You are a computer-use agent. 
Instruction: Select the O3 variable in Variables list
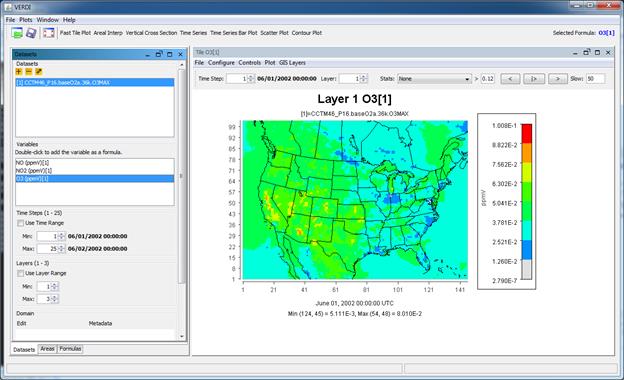[95, 179]
